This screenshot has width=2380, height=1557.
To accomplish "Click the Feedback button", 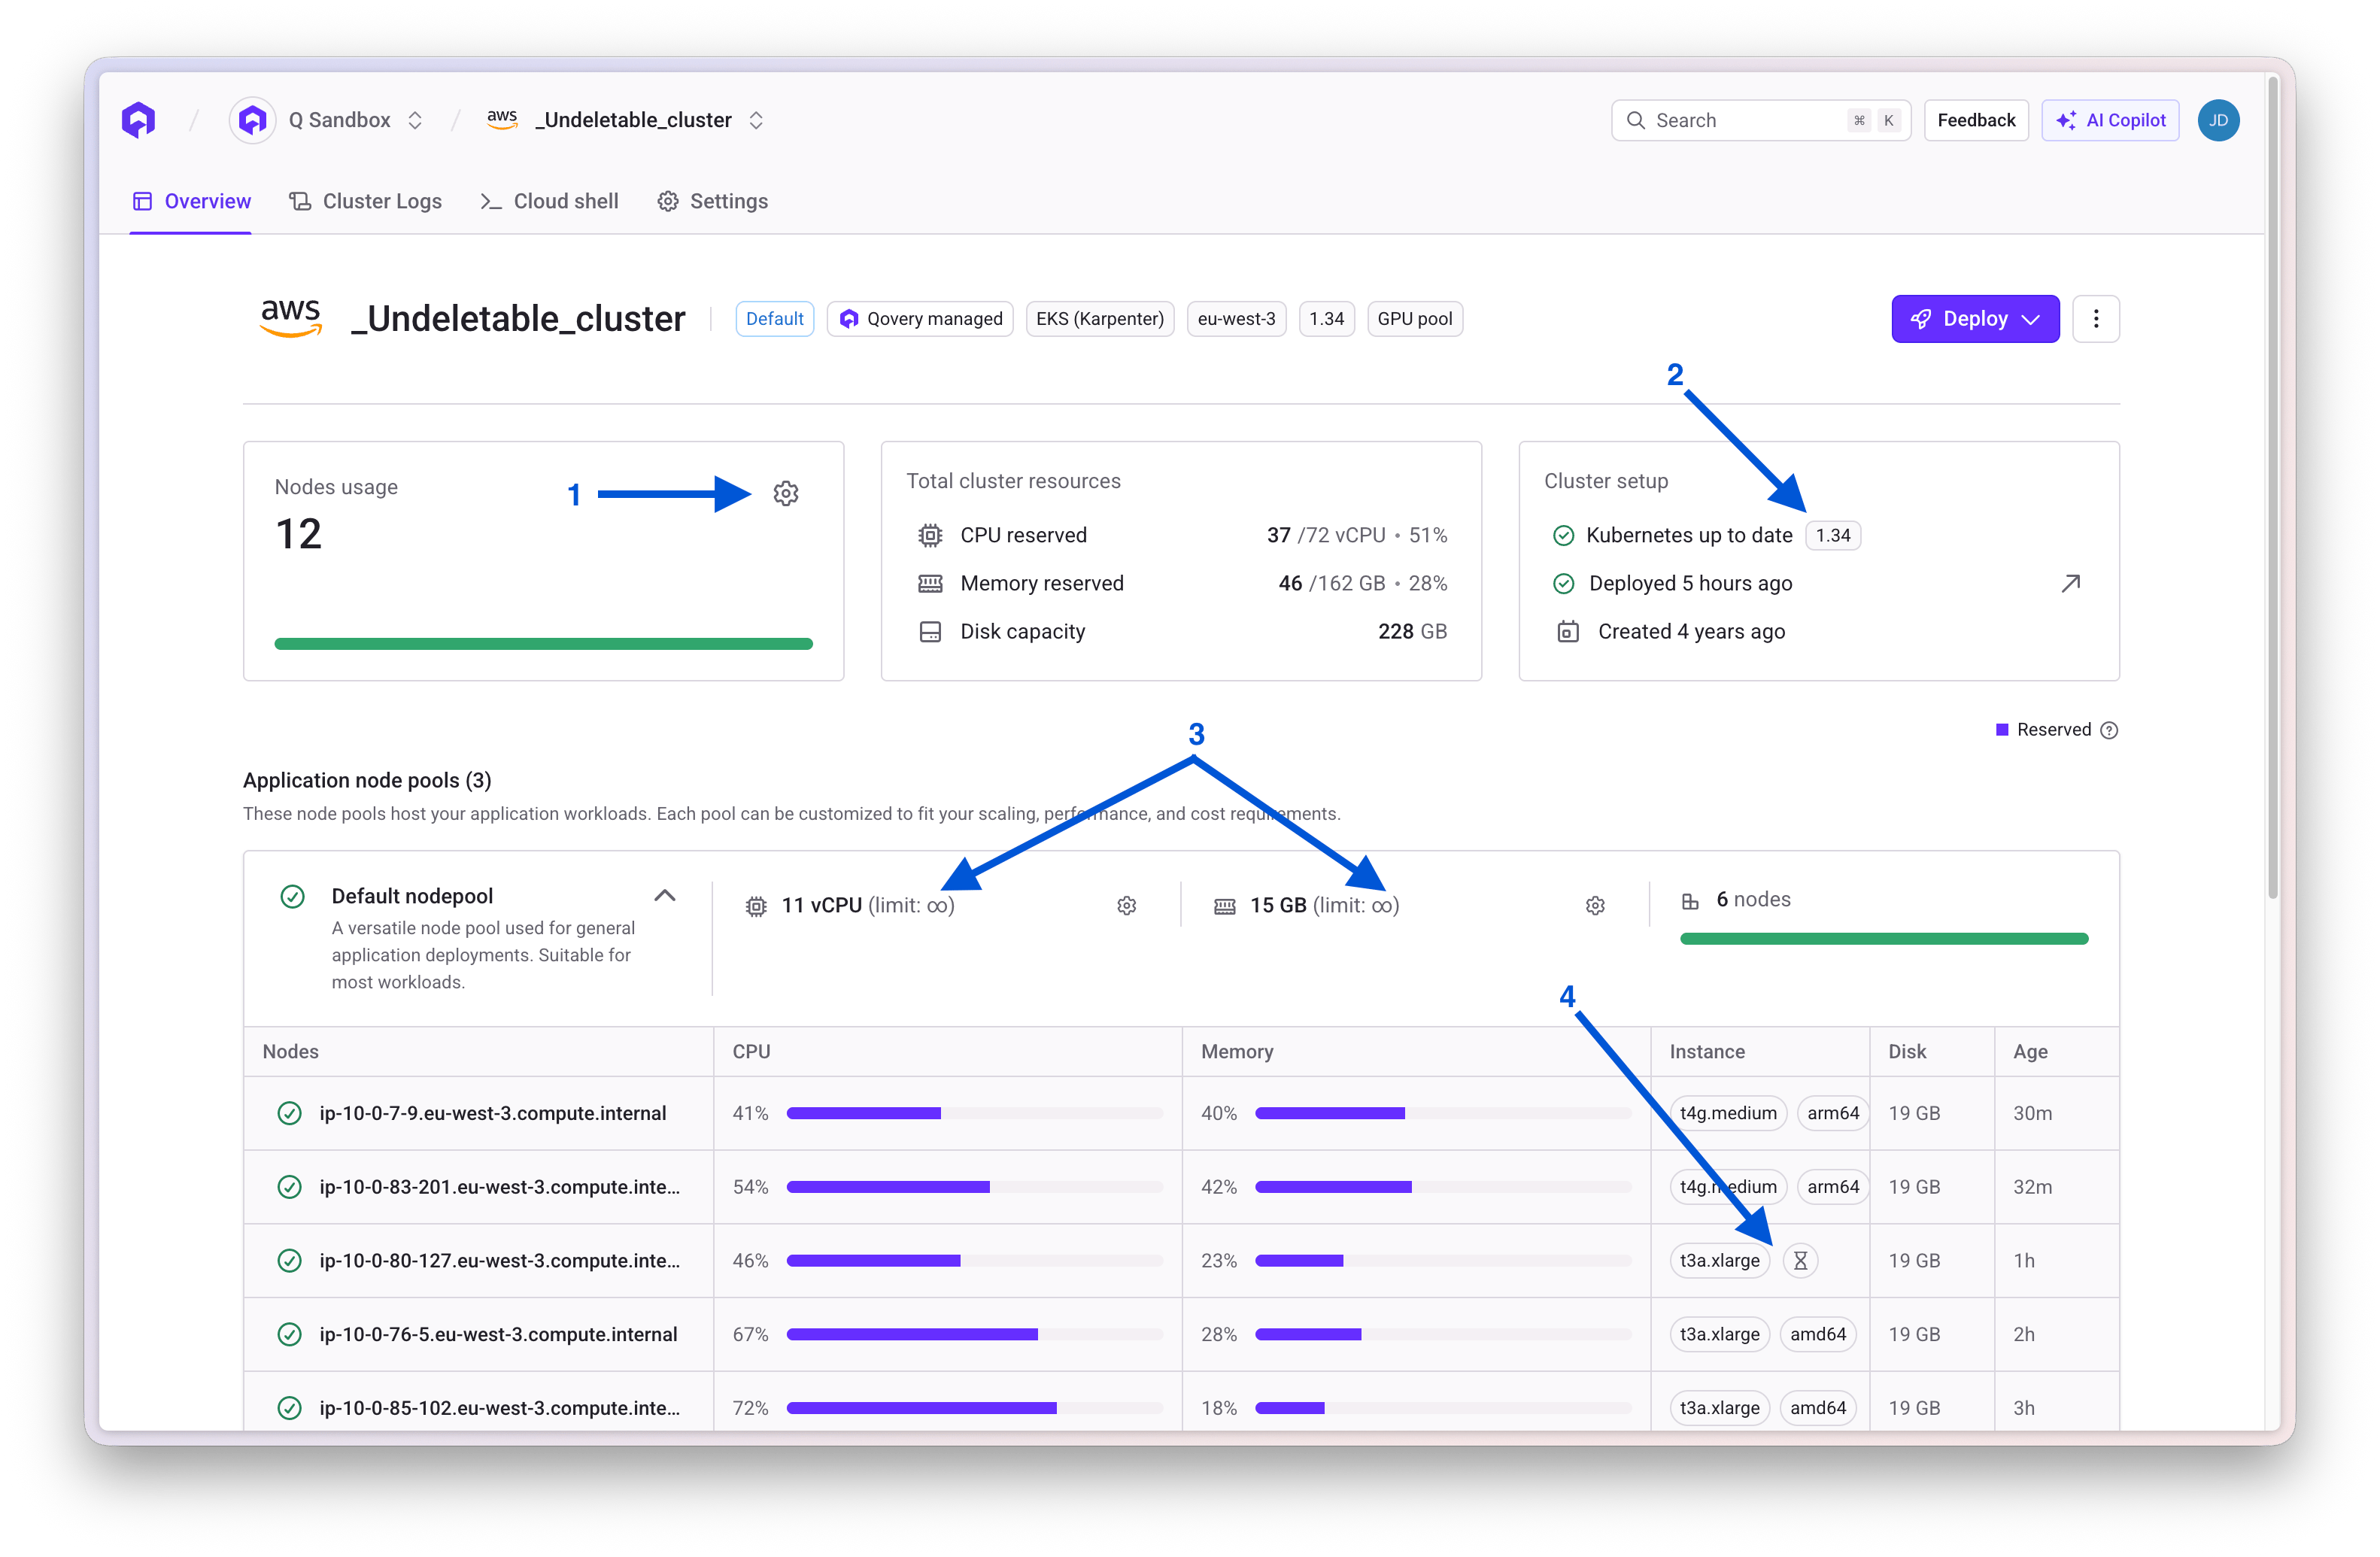I will (x=1976, y=120).
